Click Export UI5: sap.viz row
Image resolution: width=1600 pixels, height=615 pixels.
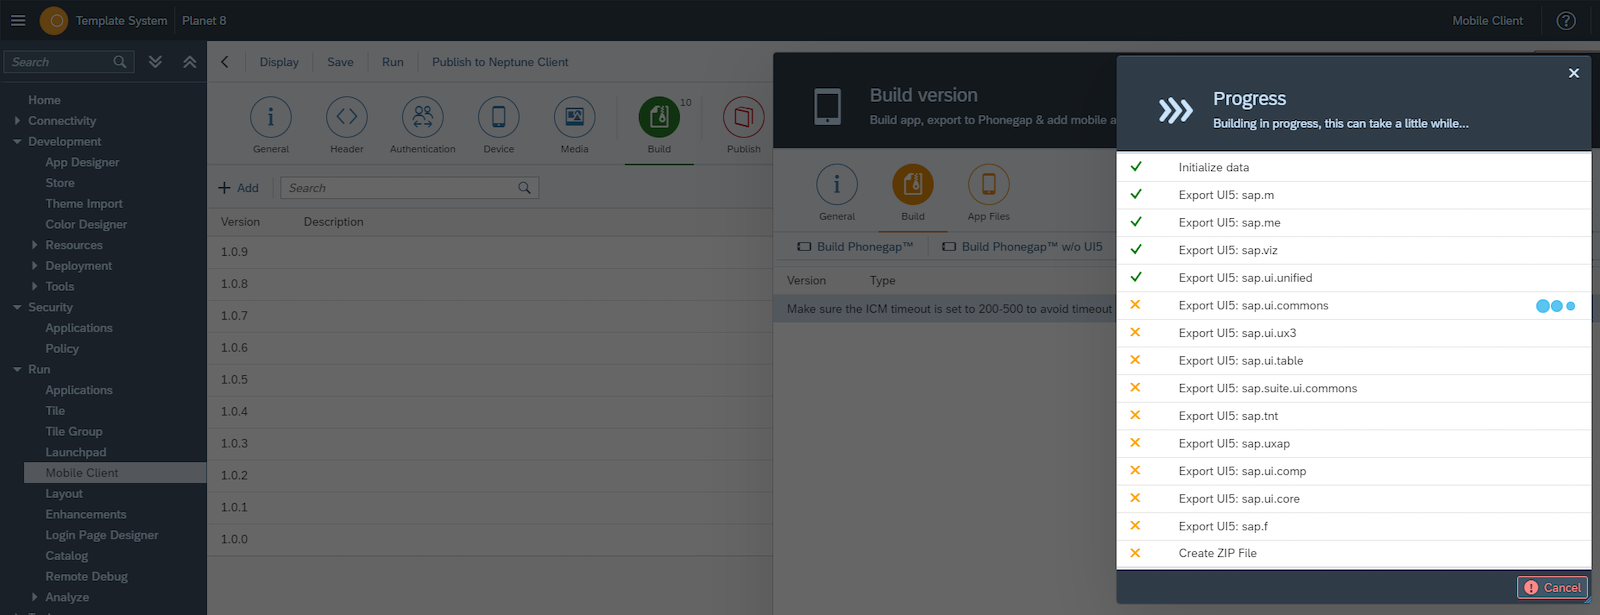[x=1353, y=250]
